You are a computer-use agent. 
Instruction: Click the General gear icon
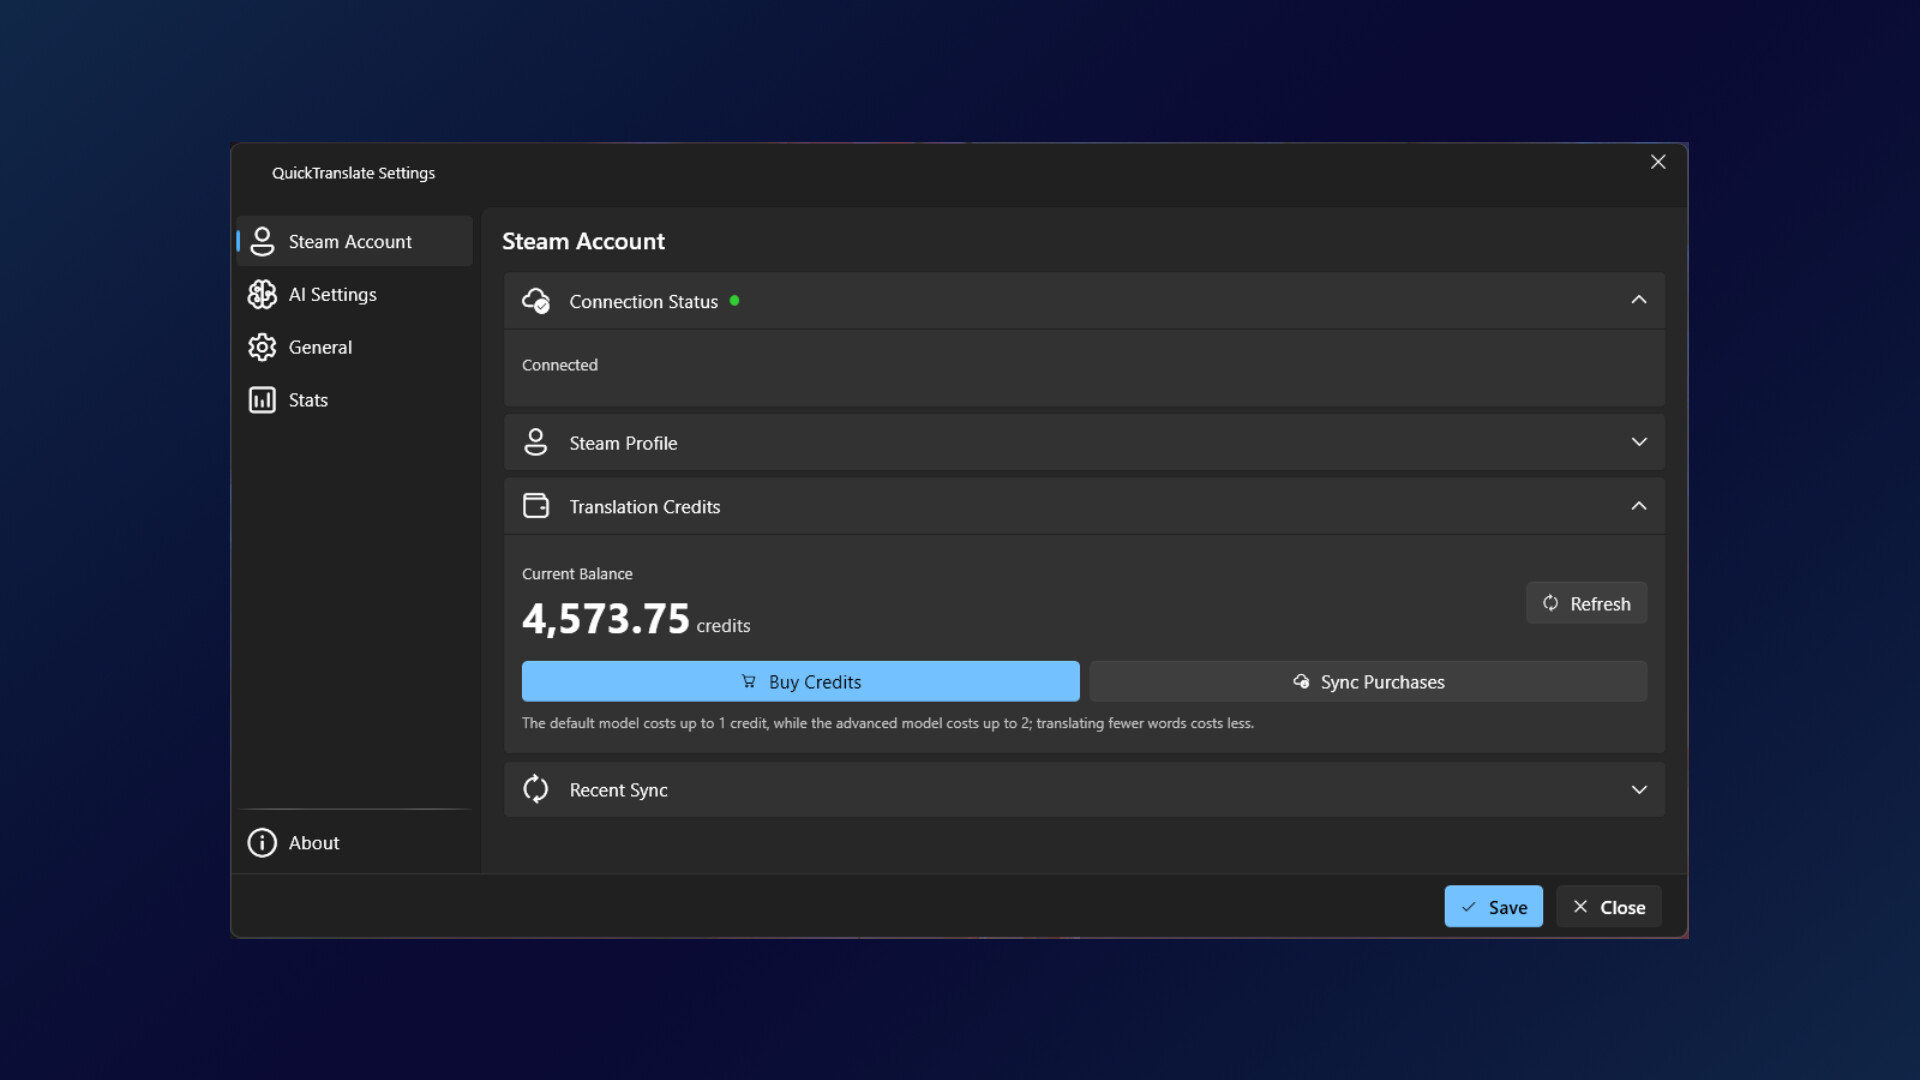click(x=262, y=347)
